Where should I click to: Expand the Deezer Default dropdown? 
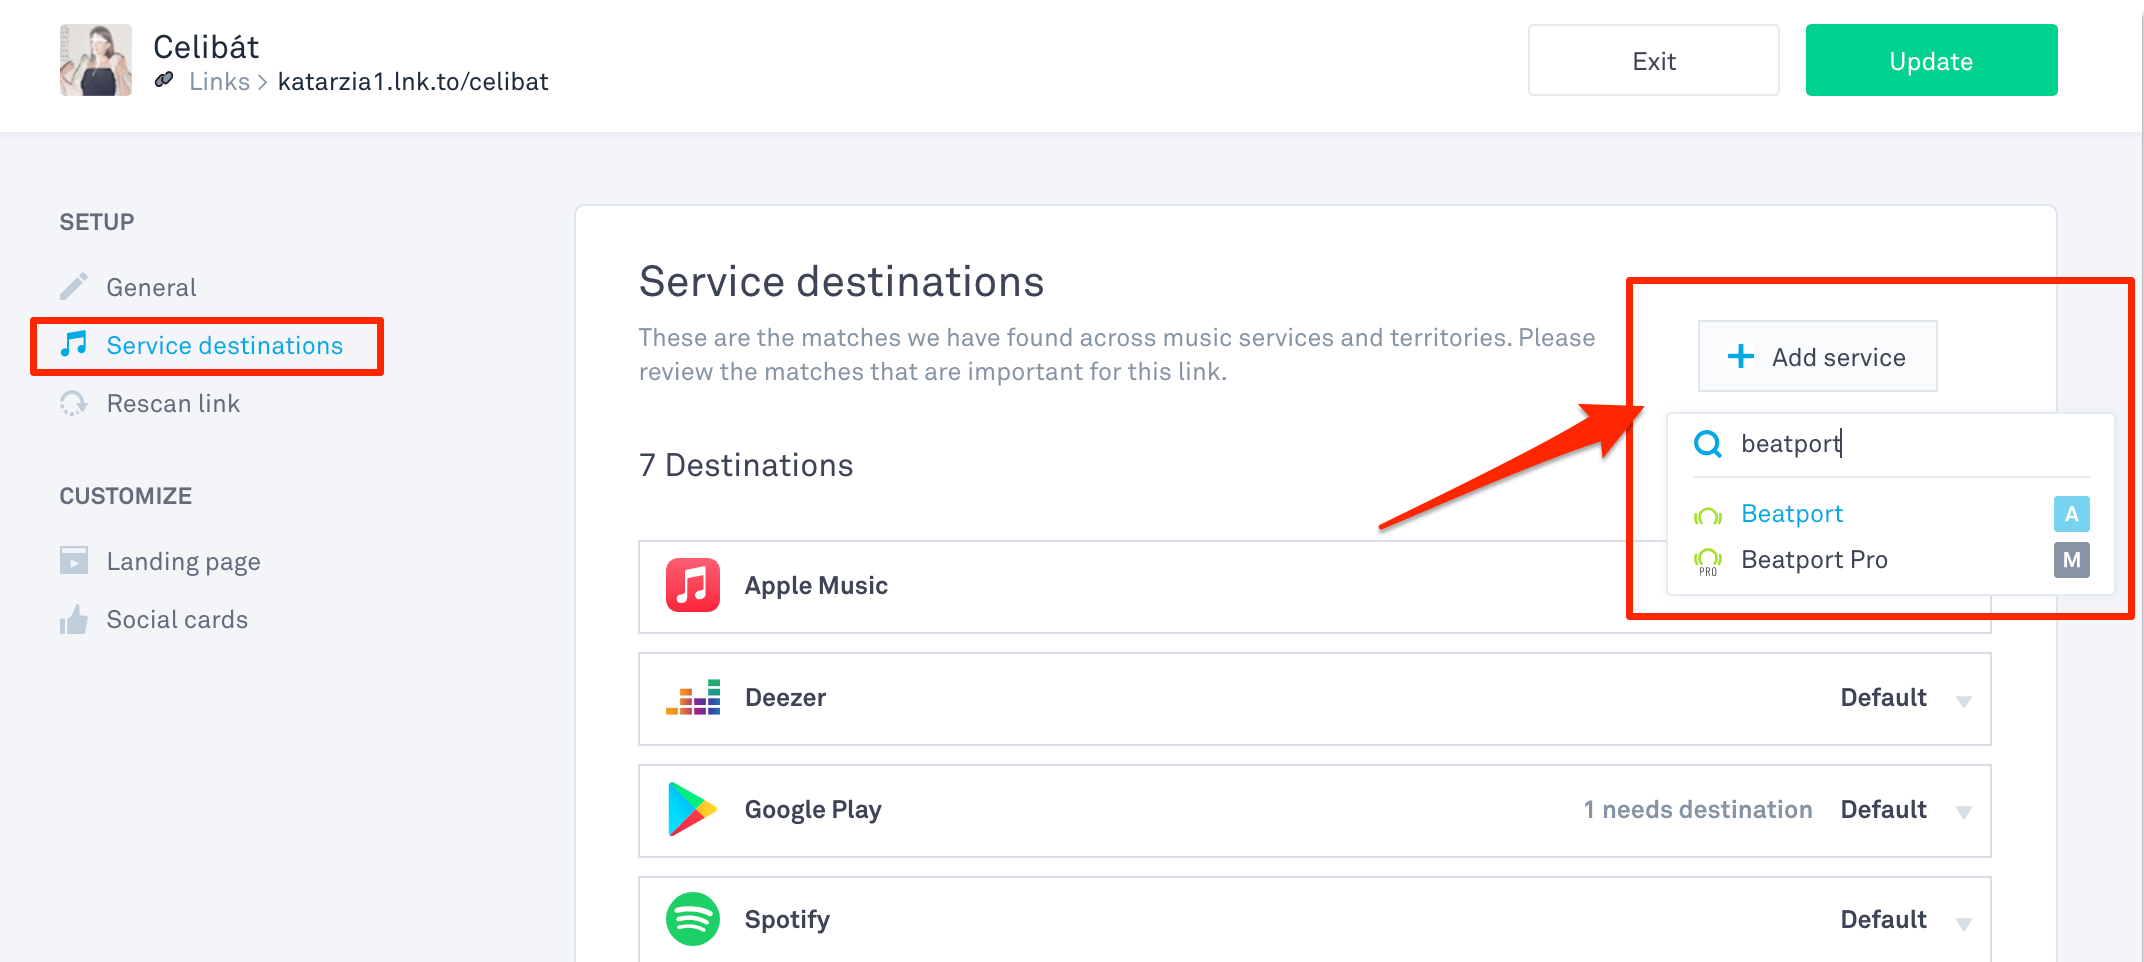(x=1963, y=699)
